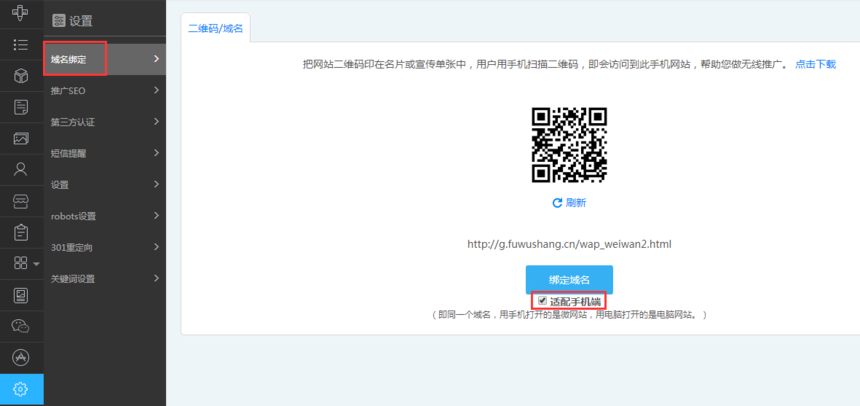Viewport: 860px width, 406px height.
Task: Open the 推广SEO menu item
Action: [105, 91]
